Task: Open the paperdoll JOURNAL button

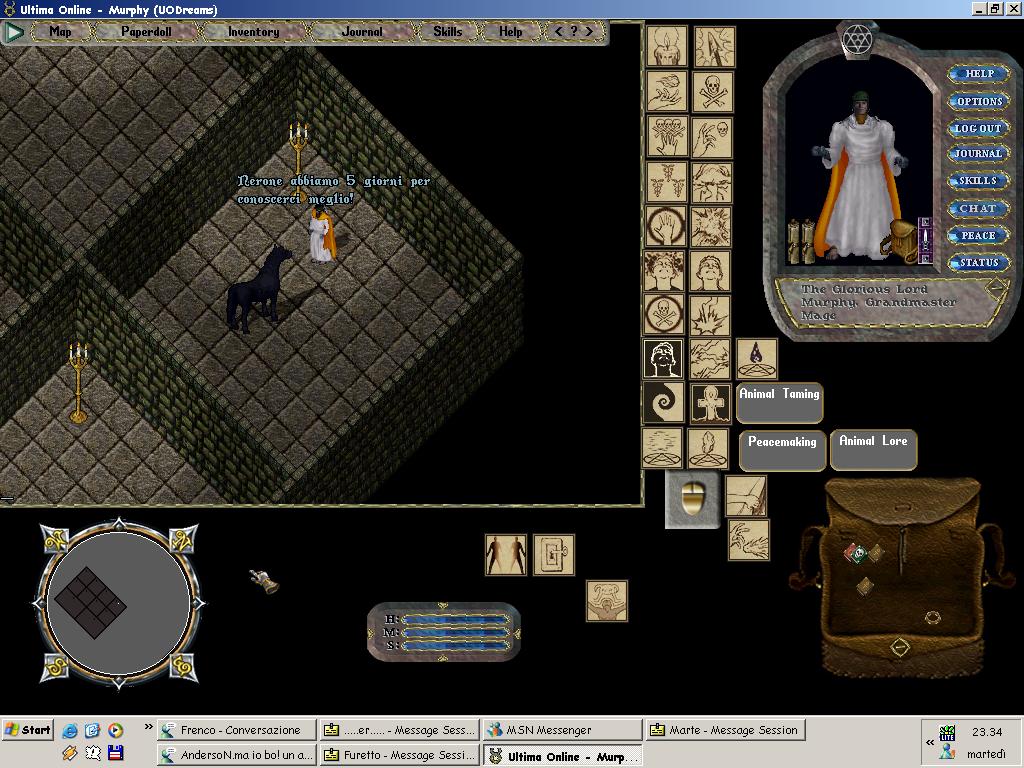Action: (978, 153)
